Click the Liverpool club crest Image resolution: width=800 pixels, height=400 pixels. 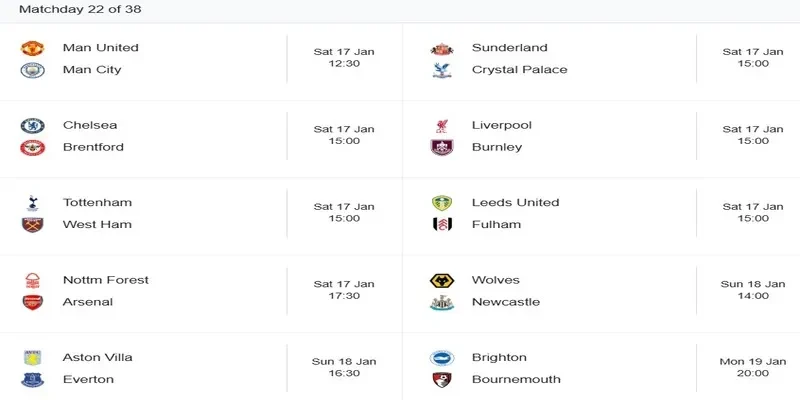[441, 126]
